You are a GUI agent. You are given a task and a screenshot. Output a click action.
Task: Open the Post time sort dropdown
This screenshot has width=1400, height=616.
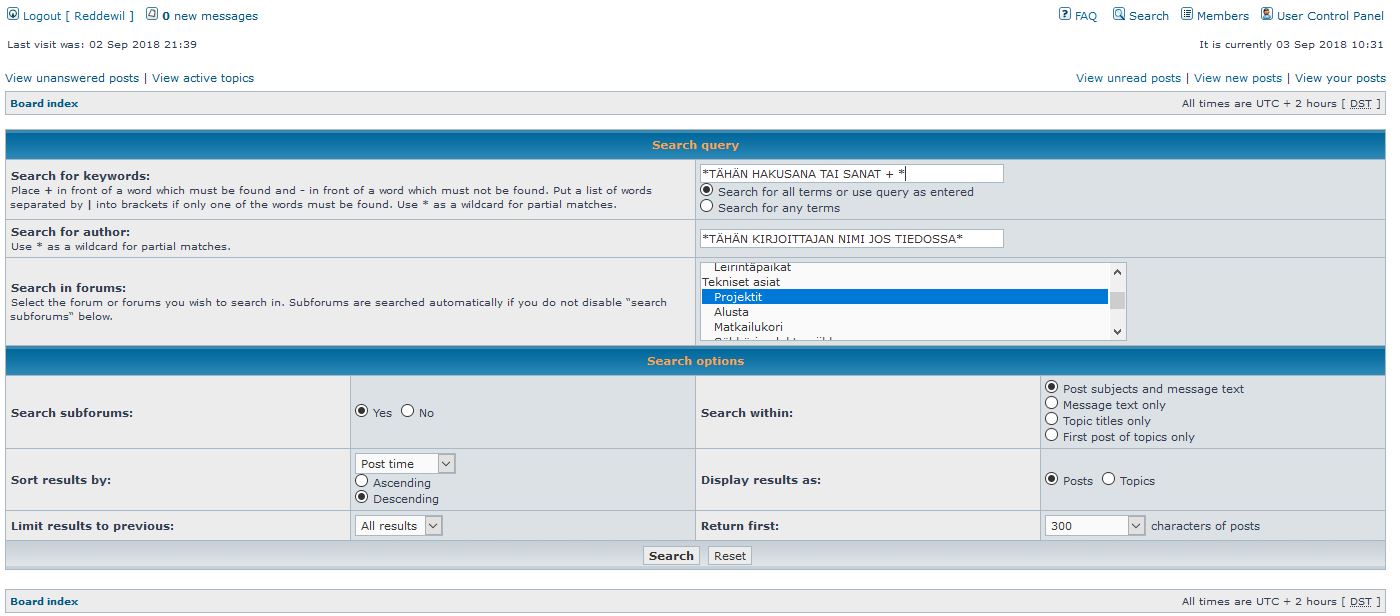pos(405,464)
